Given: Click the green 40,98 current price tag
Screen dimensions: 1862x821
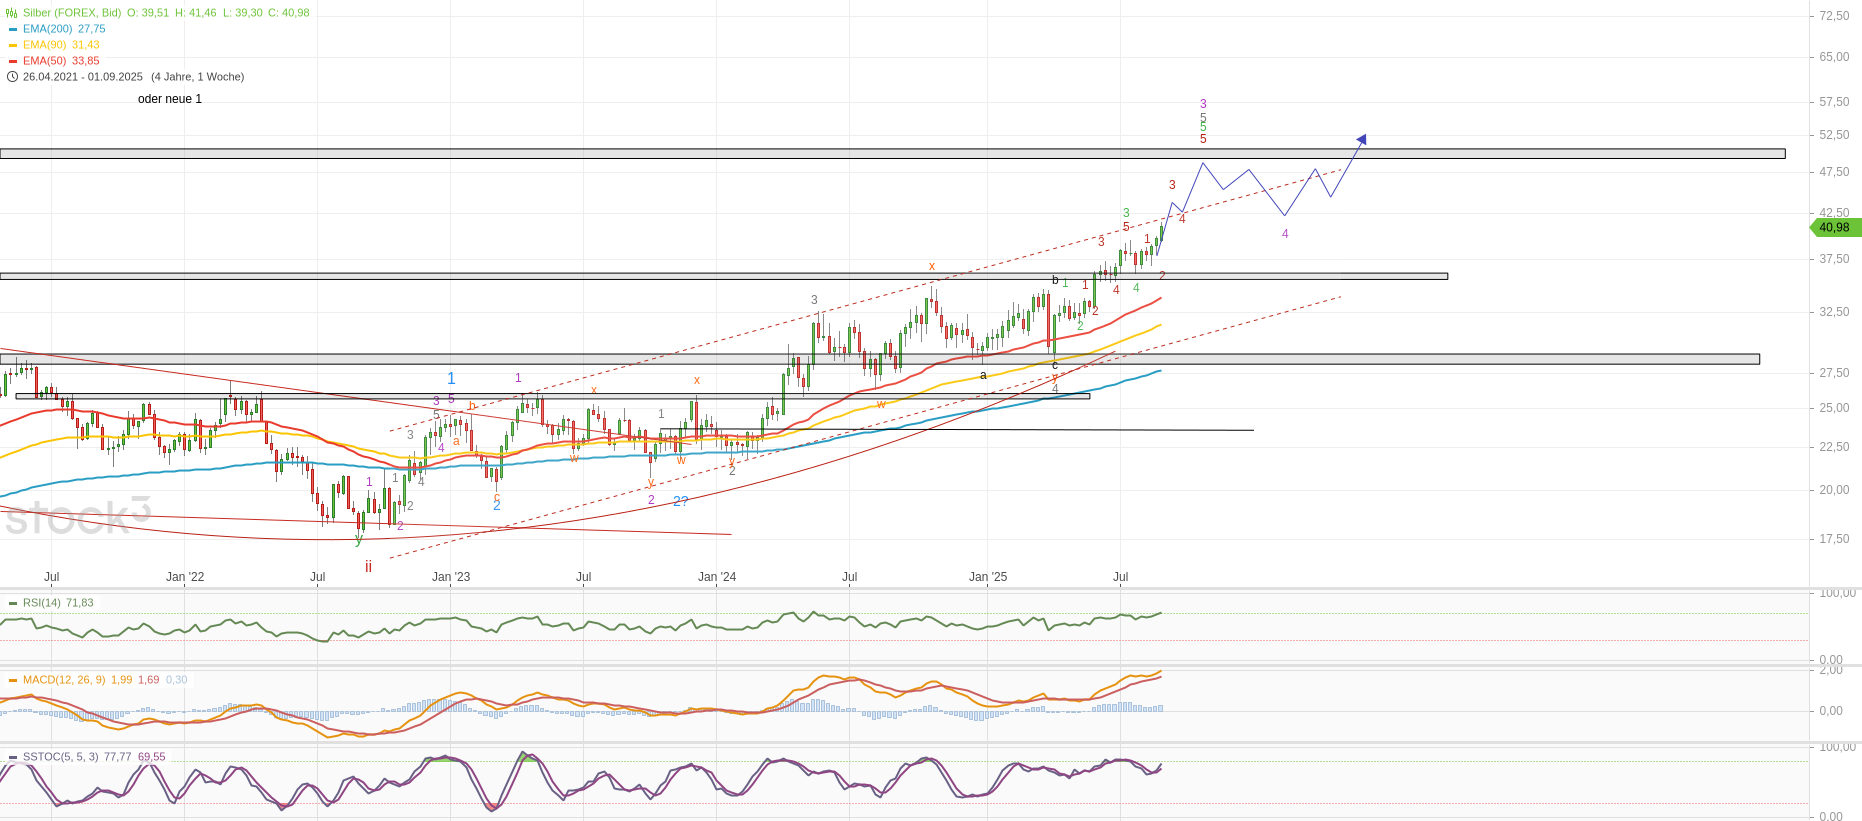Looking at the screenshot, I should click(1835, 228).
